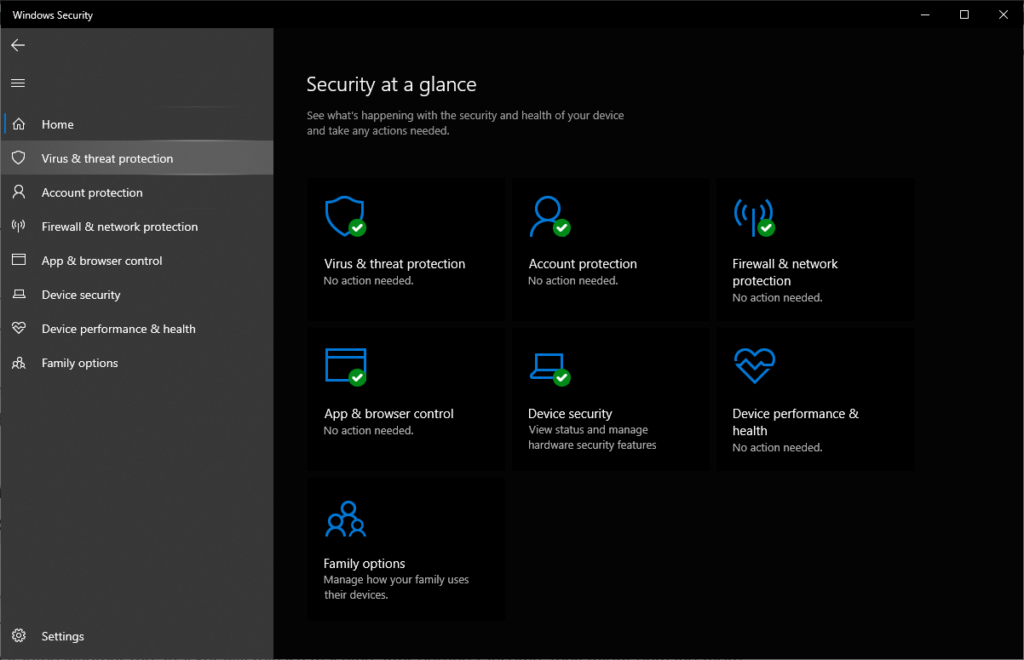The width and height of the screenshot is (1024, 660).
Task: Open Virus & threat protection from its shield tile
Action: tap(345, 216)
